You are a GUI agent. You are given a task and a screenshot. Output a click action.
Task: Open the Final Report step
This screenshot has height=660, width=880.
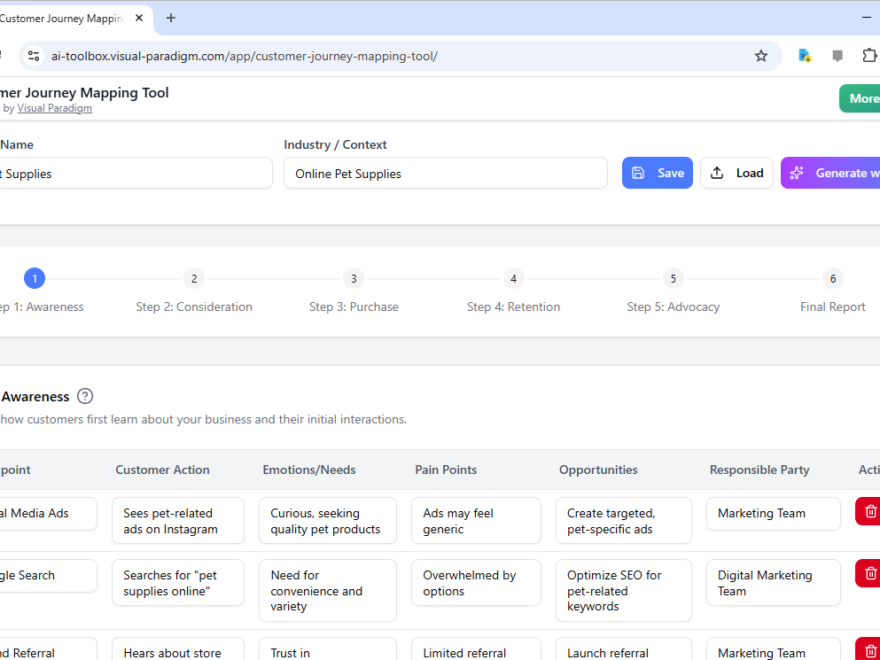coord(833,278)
